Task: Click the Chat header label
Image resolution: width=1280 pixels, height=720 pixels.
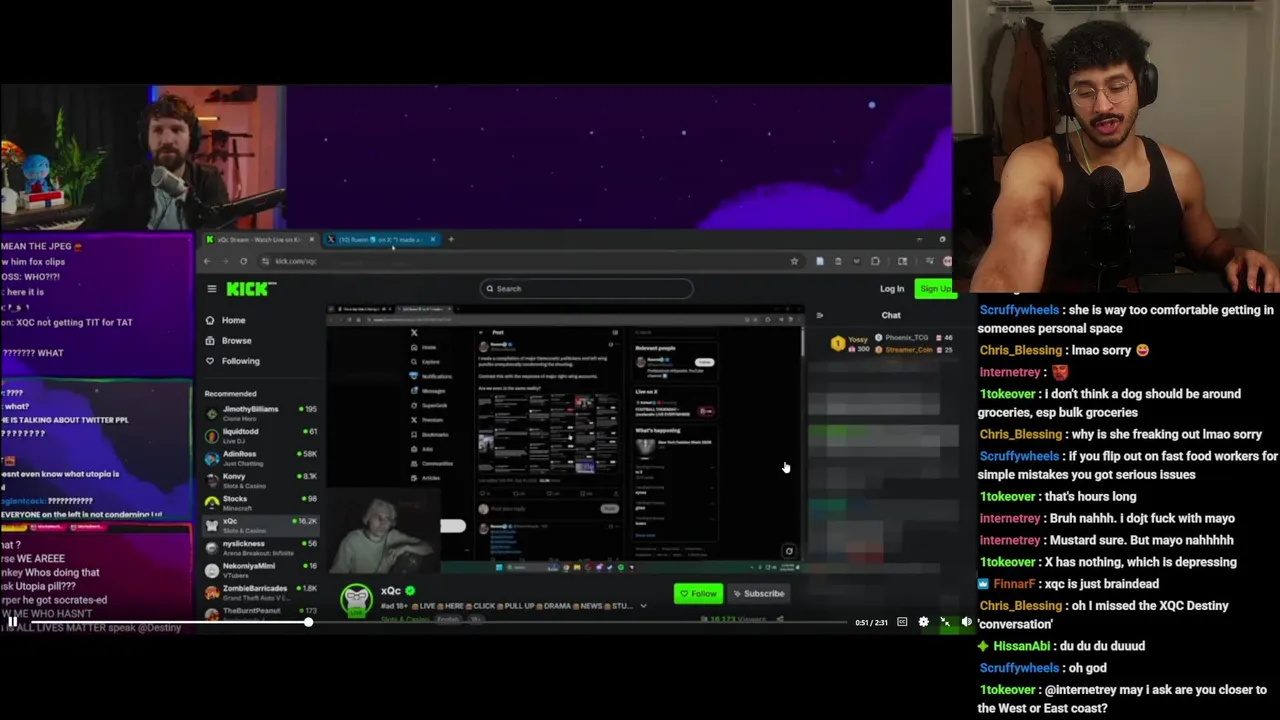Action: point(890,316)
